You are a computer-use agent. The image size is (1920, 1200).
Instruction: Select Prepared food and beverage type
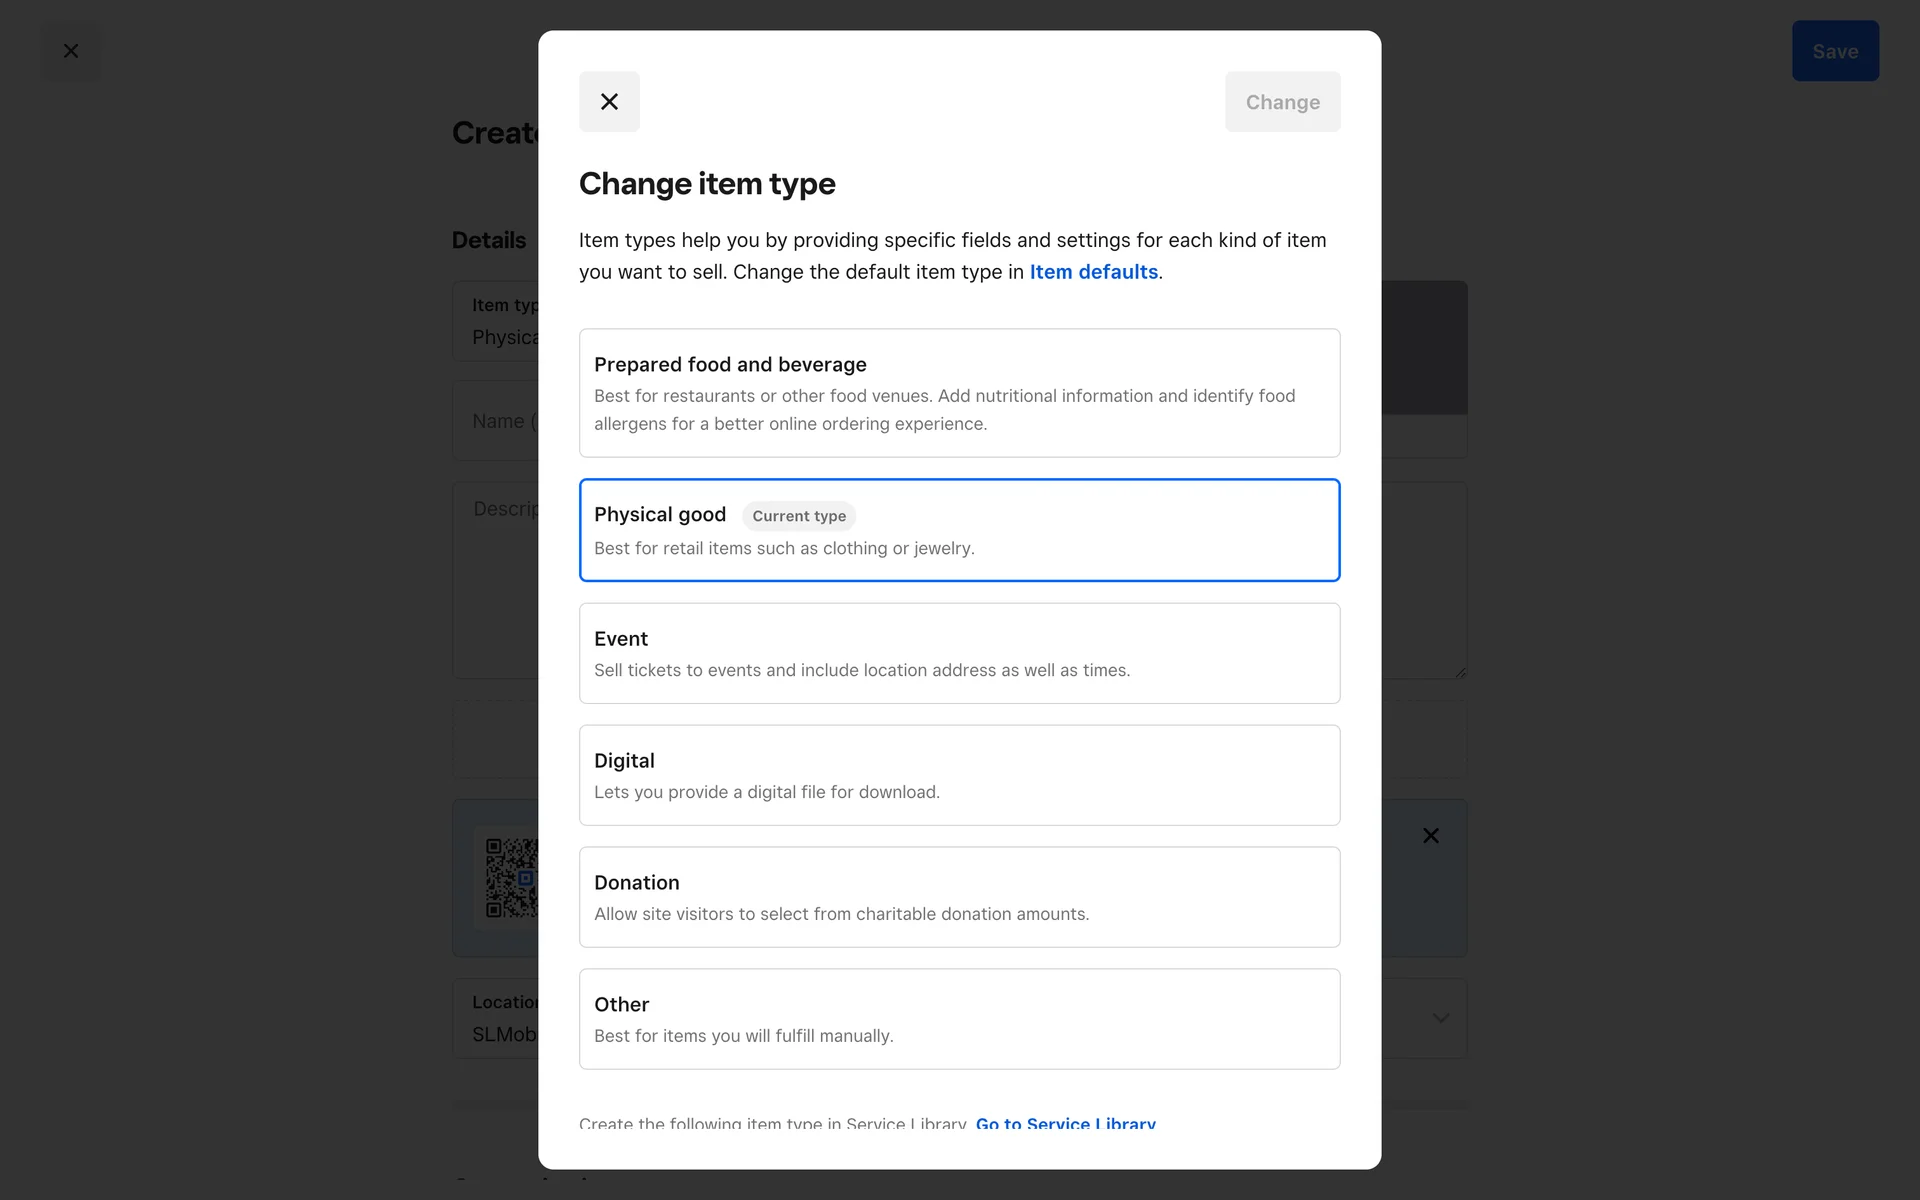tap(959, 393)
